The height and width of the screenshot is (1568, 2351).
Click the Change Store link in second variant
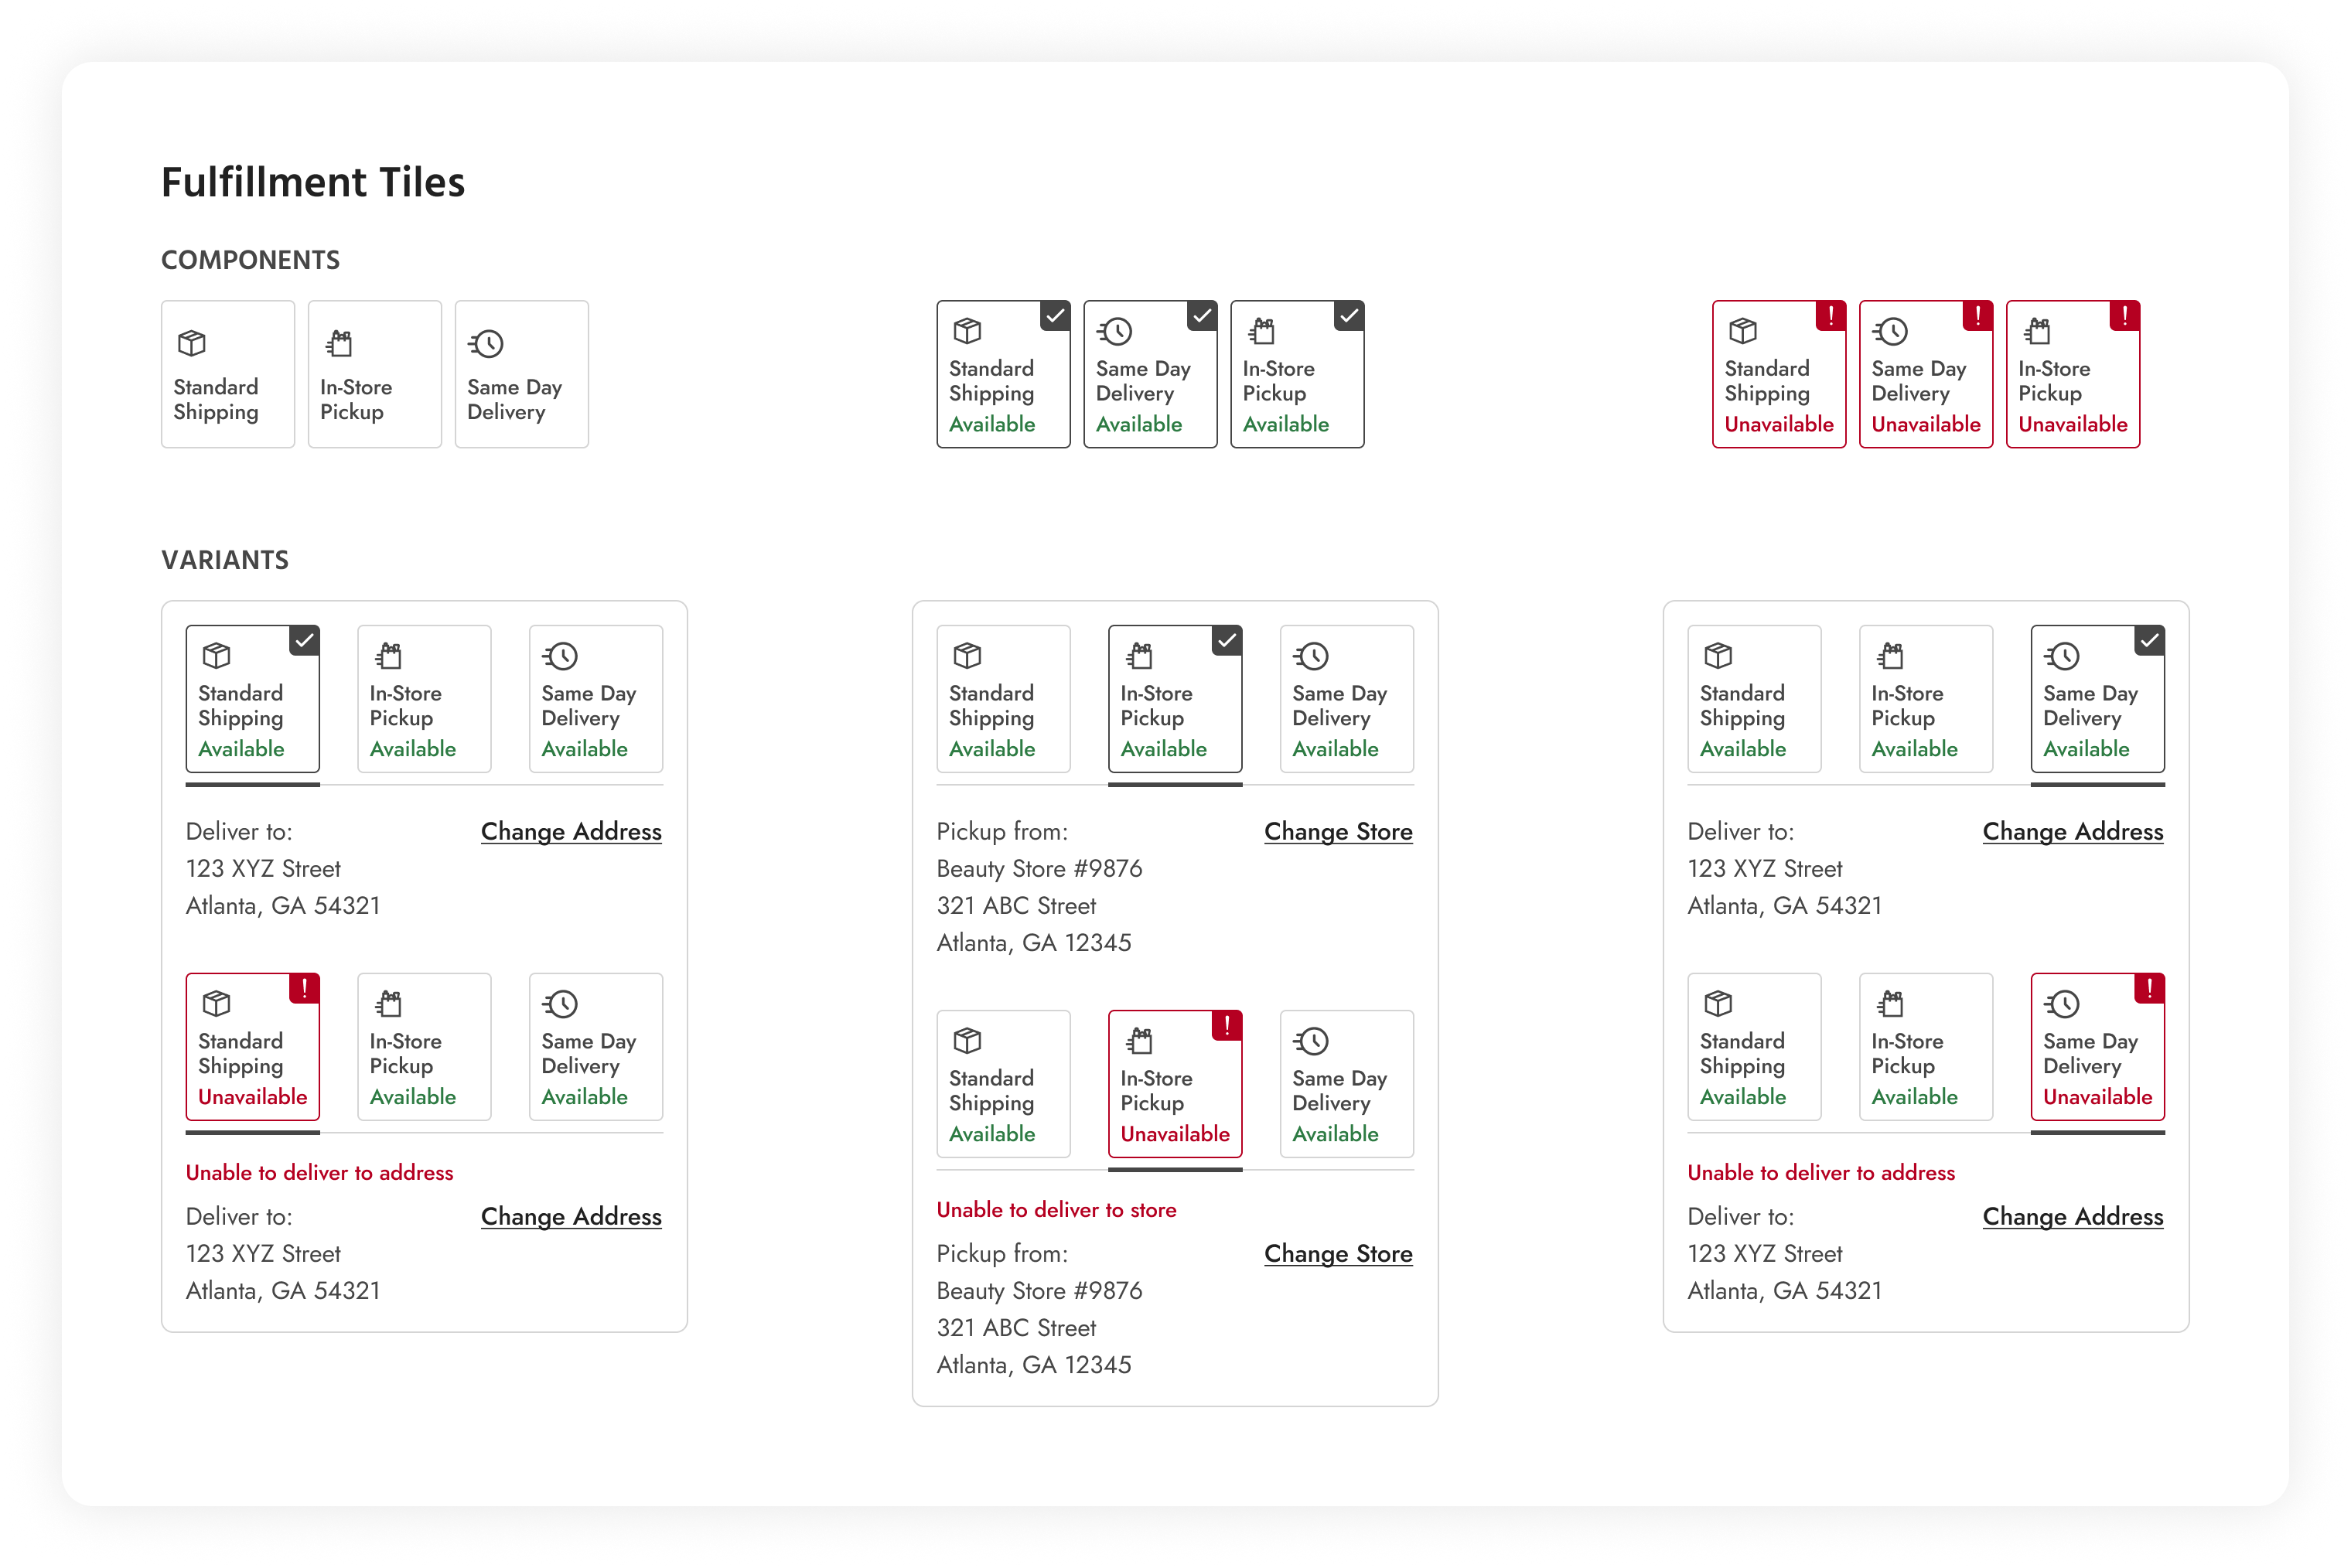pyautogui.click(x=1338, y=831)
